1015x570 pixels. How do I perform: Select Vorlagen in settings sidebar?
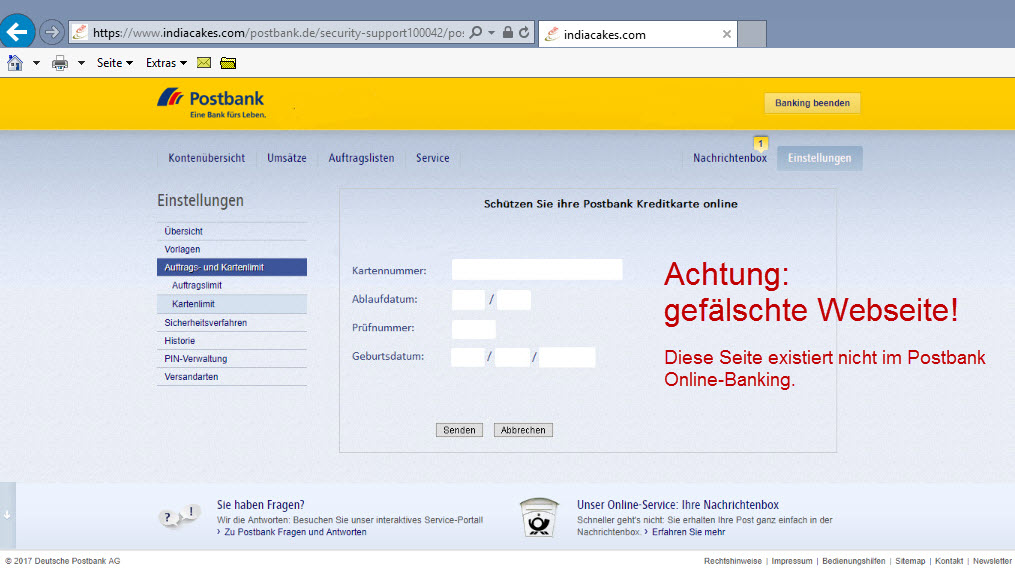tap(232, 249)
